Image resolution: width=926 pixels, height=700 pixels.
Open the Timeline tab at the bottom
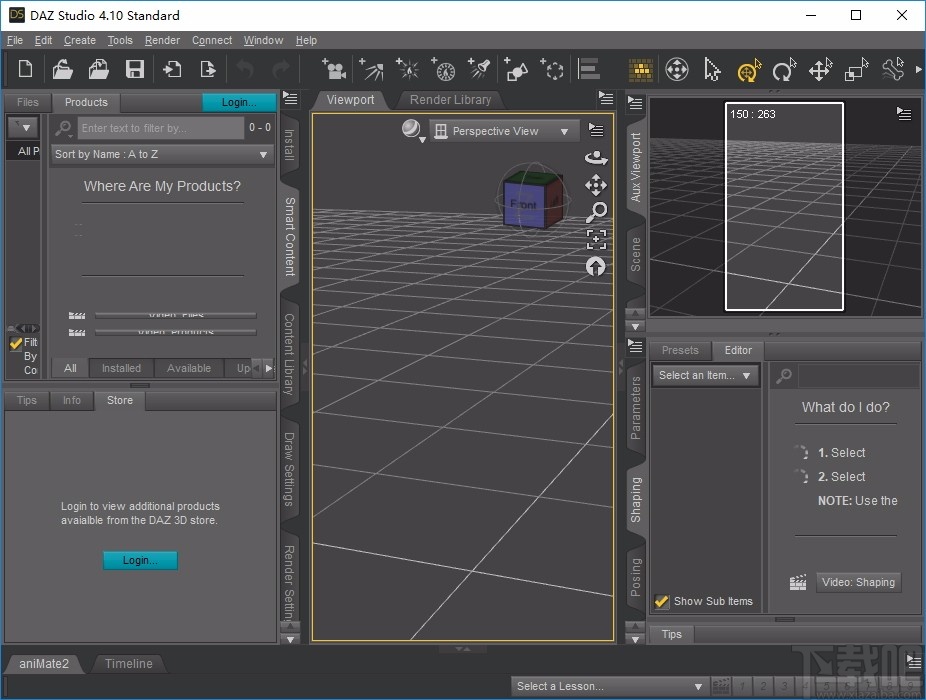[x=129, y=663]
